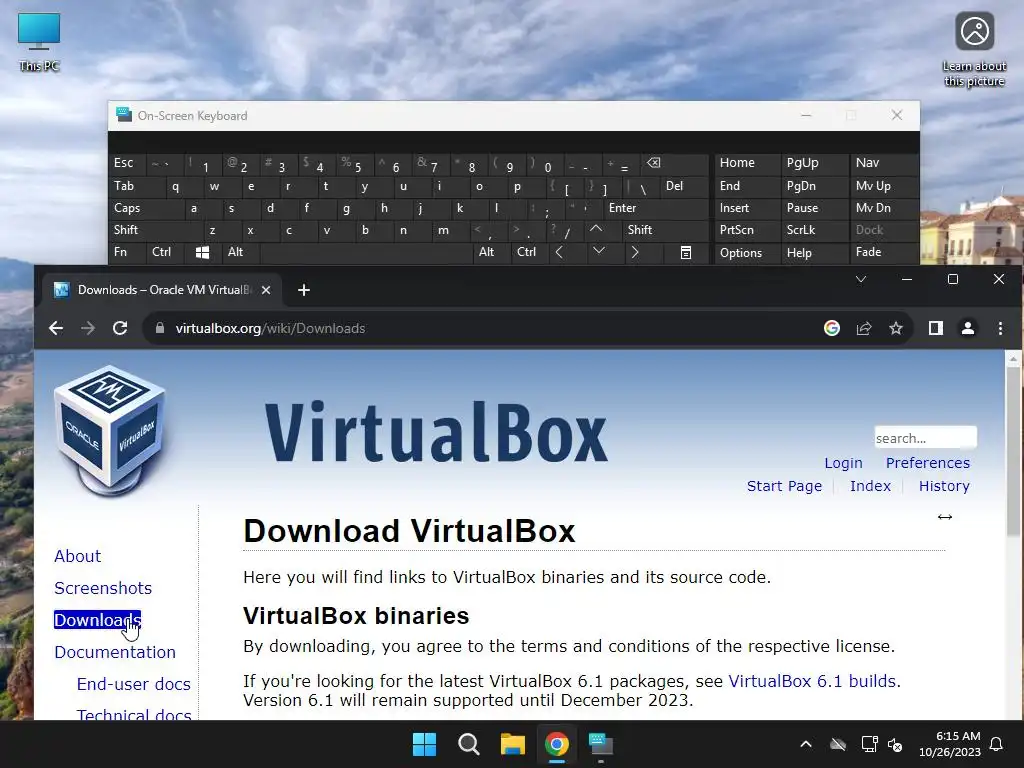Go to Start Page link

[x=784, y=486]
